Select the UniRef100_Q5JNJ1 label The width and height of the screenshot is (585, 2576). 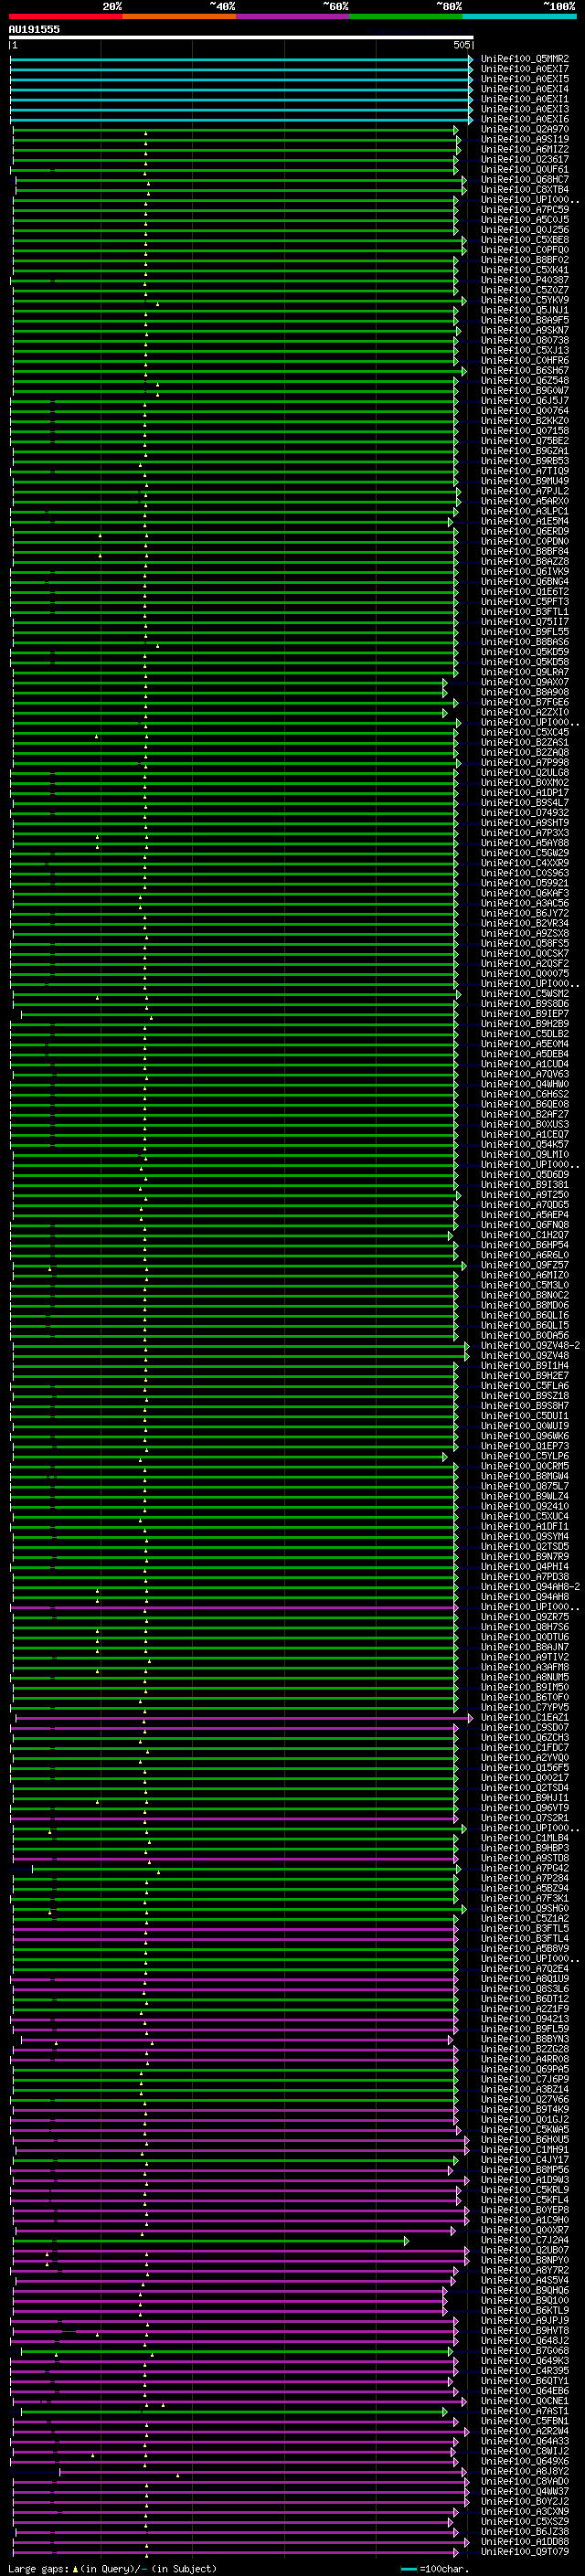(x=525, y=310)
